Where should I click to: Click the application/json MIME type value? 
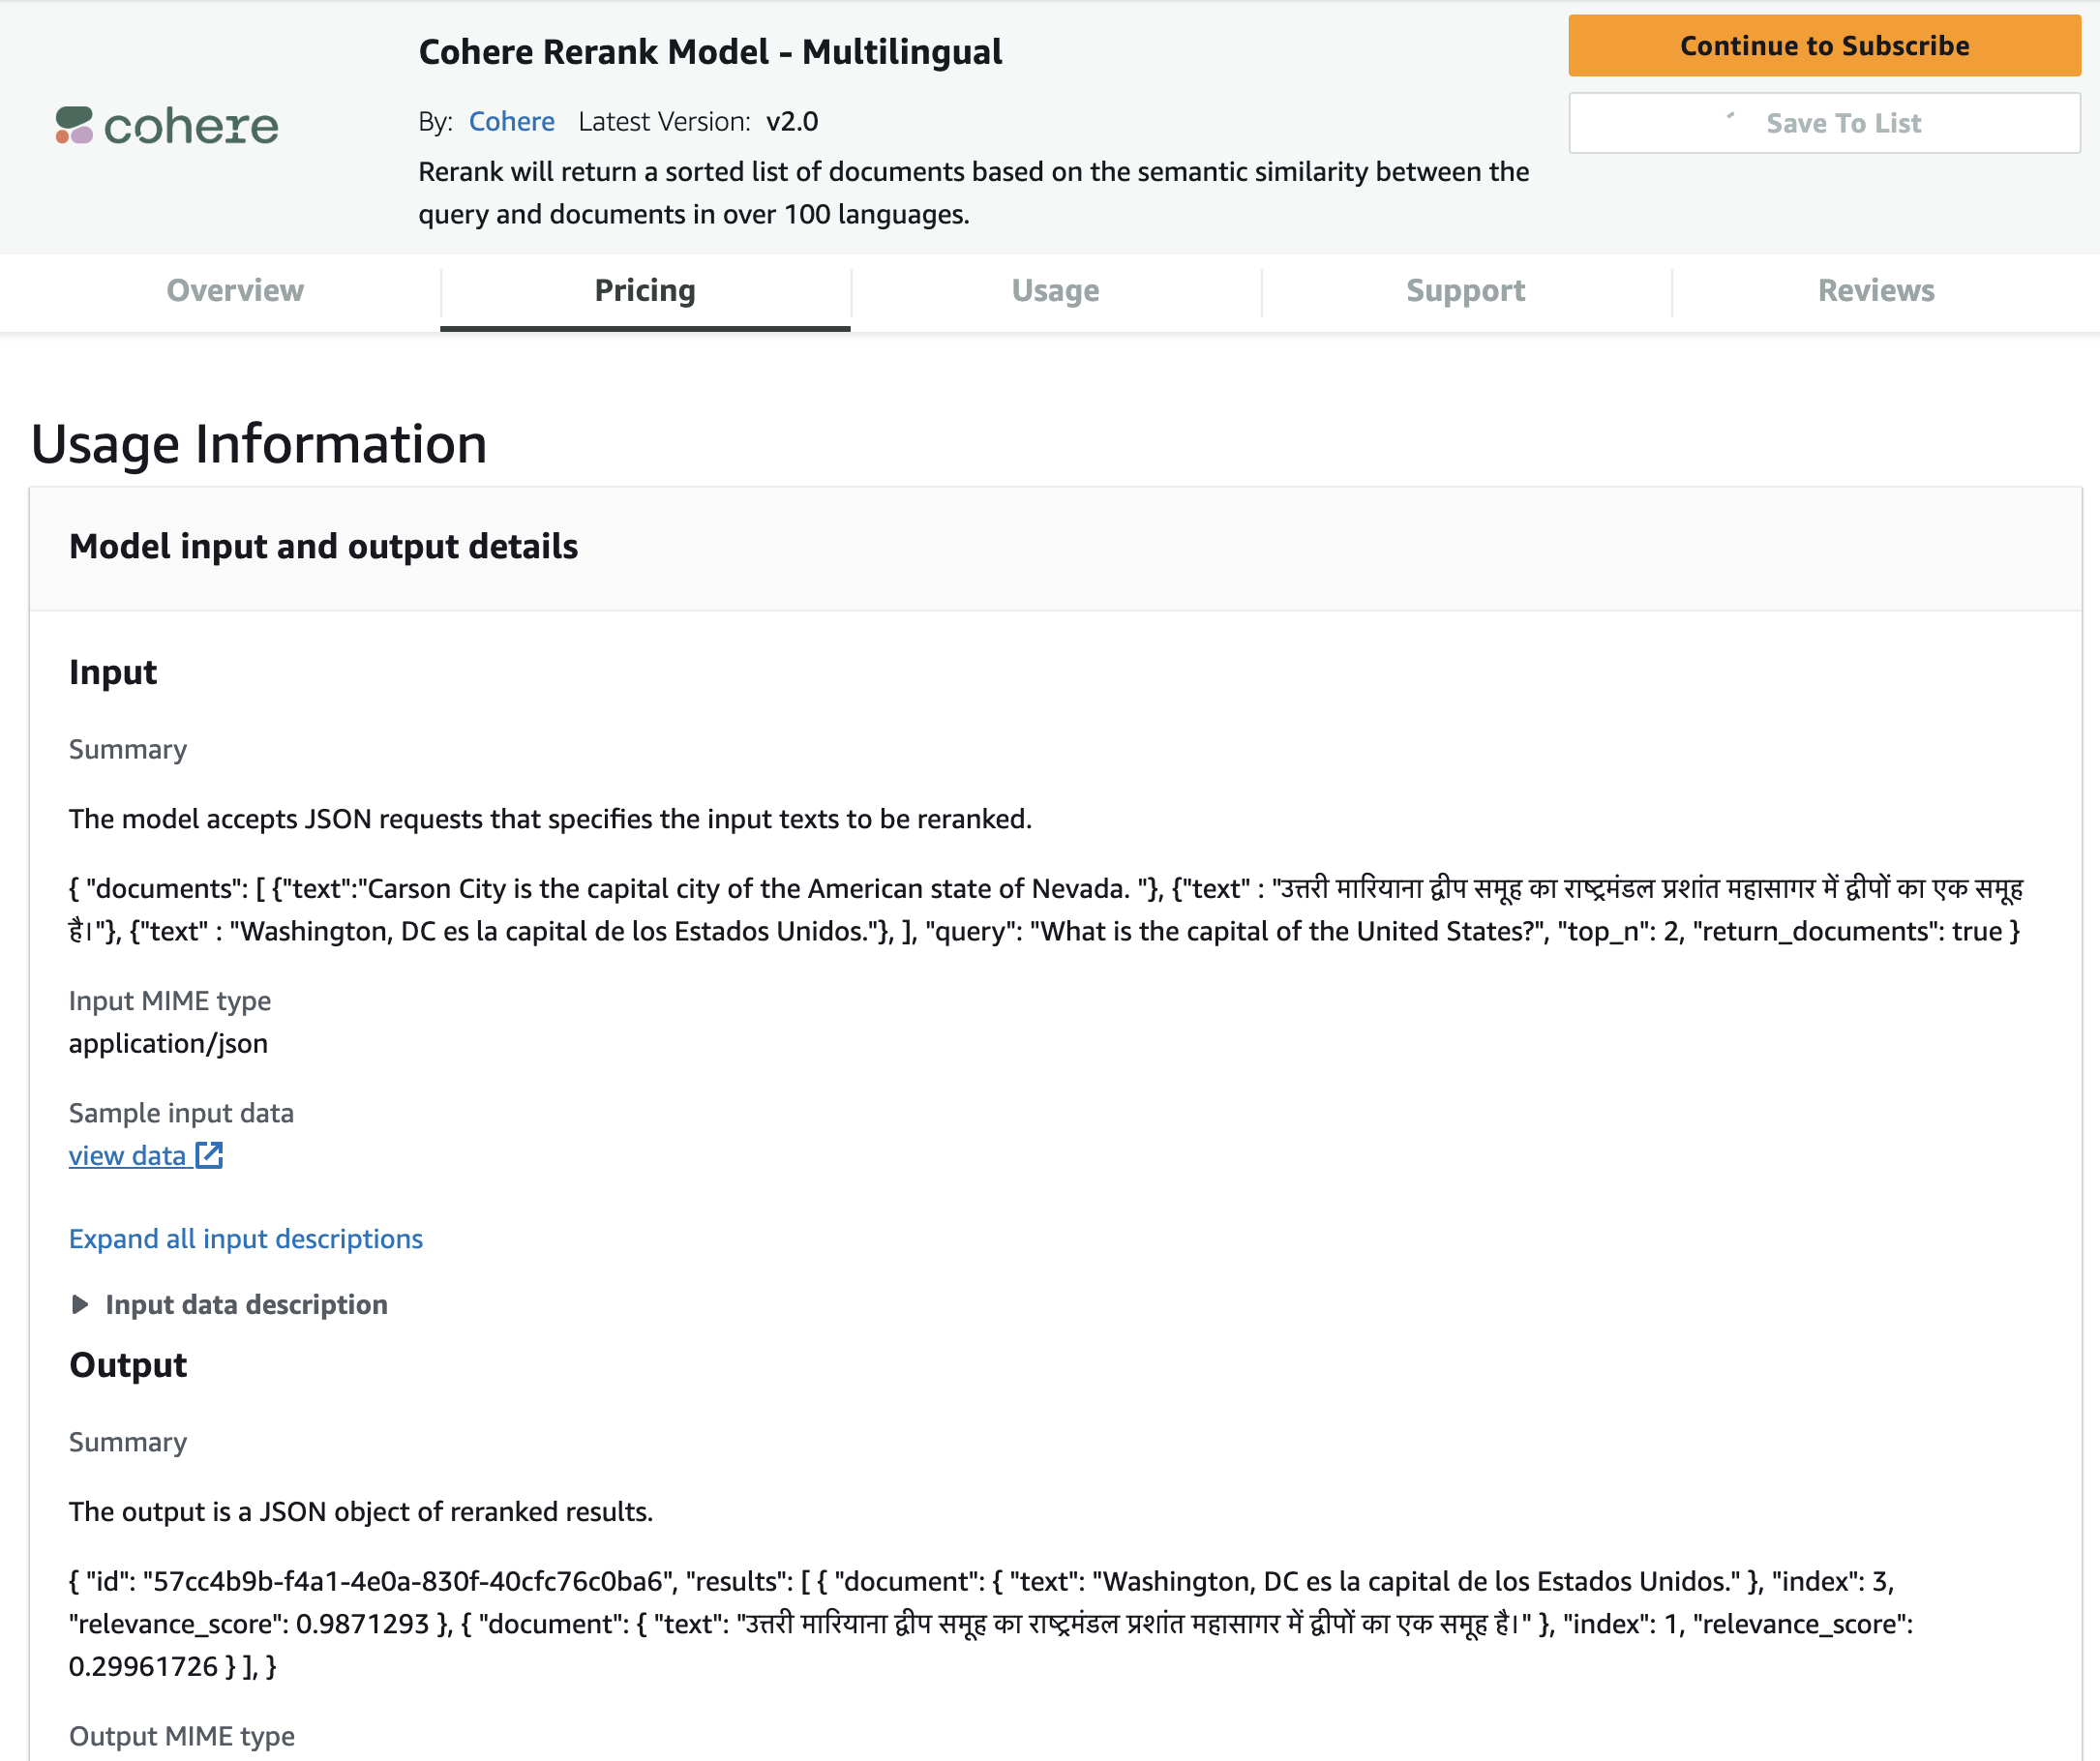click(168, 1043)
